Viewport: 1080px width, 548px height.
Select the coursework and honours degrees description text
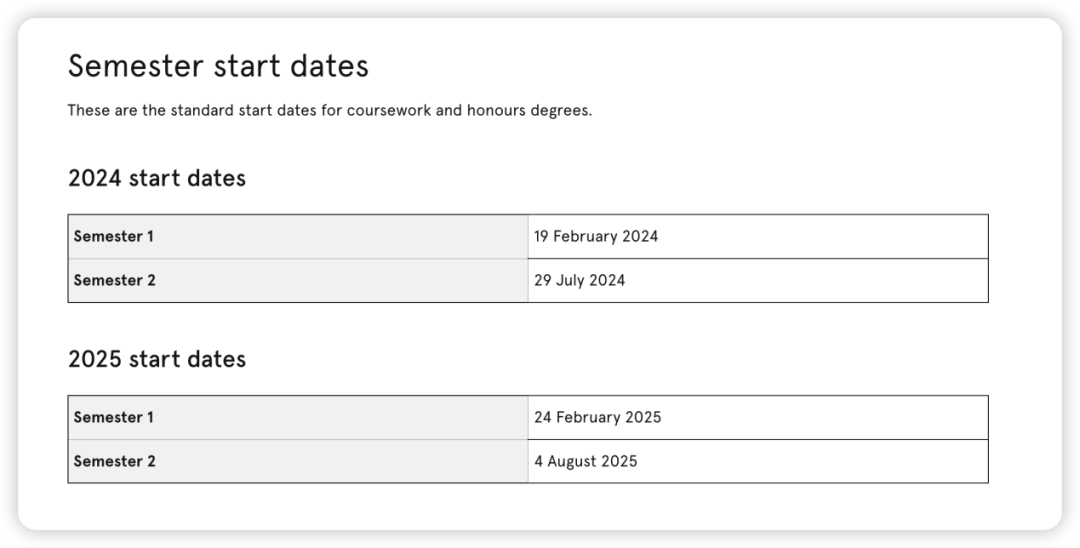(x=329, y=110)
